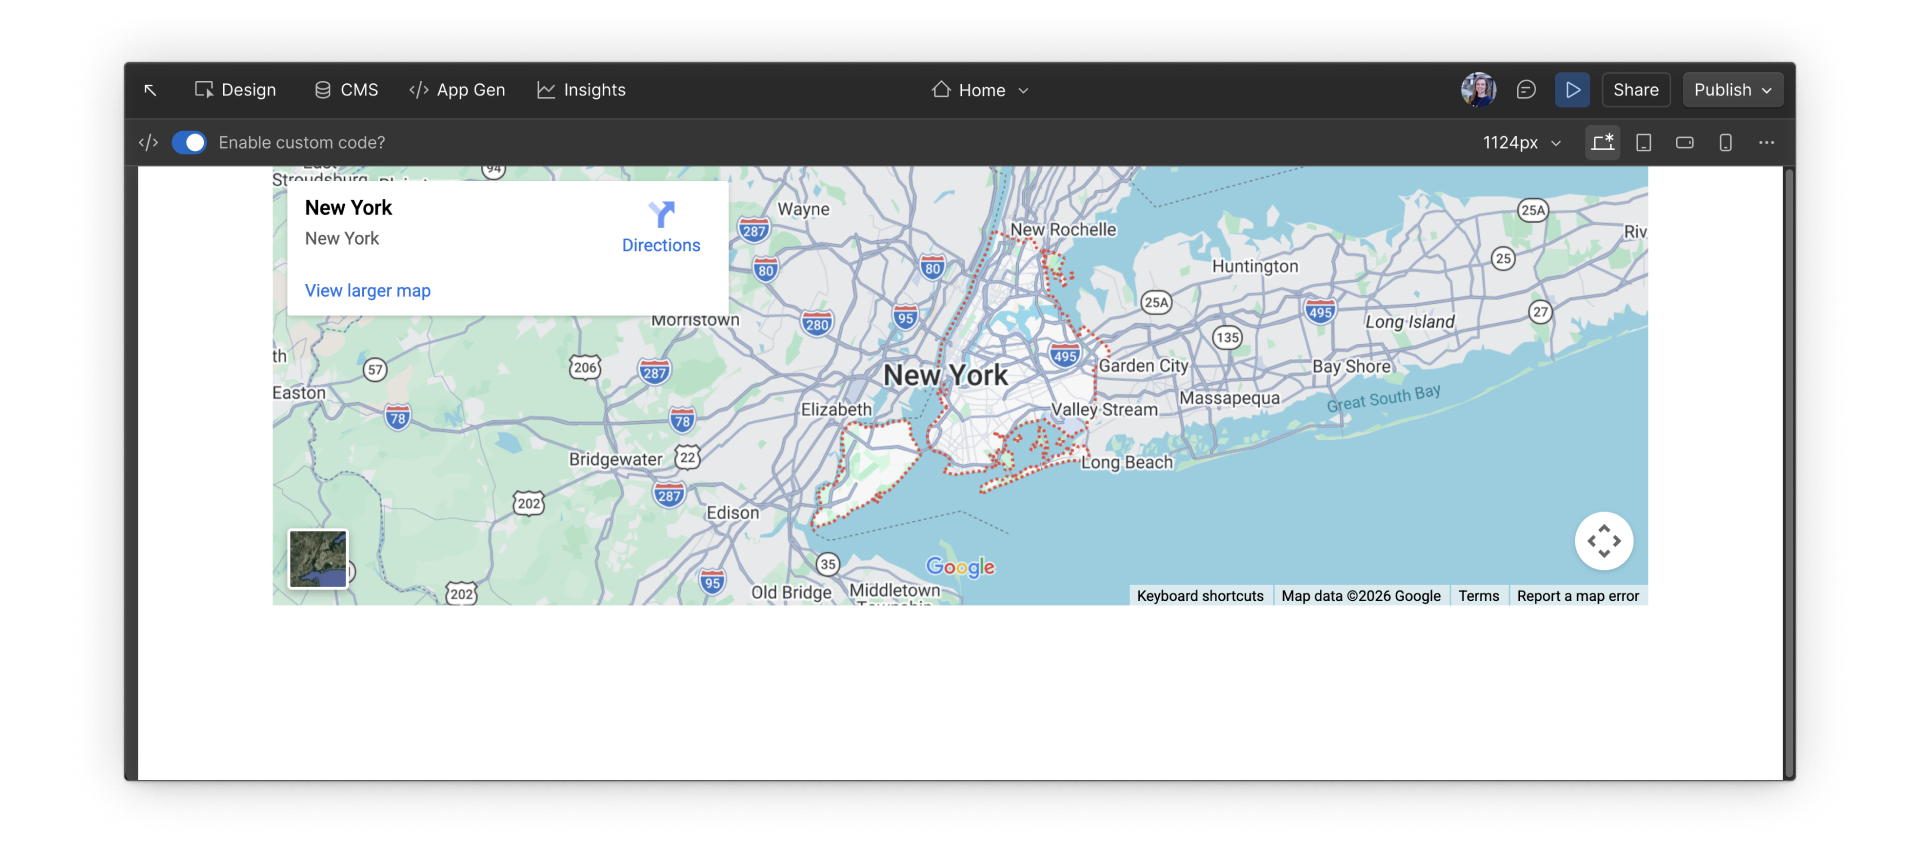The width and height of the screenshot is (1920, 843).
Task: Click the route 206 shield on map
Action: pyautogui.click(x=585, y=367)
